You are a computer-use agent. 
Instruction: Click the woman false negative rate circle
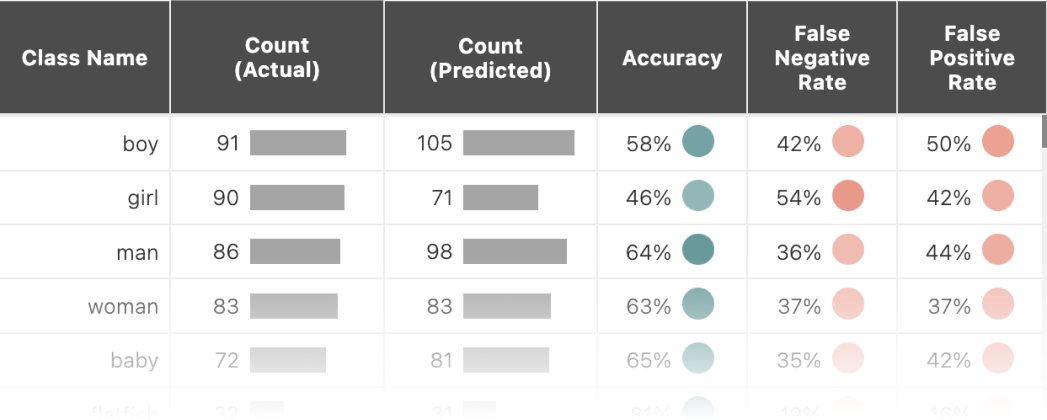tap(848, 304)
